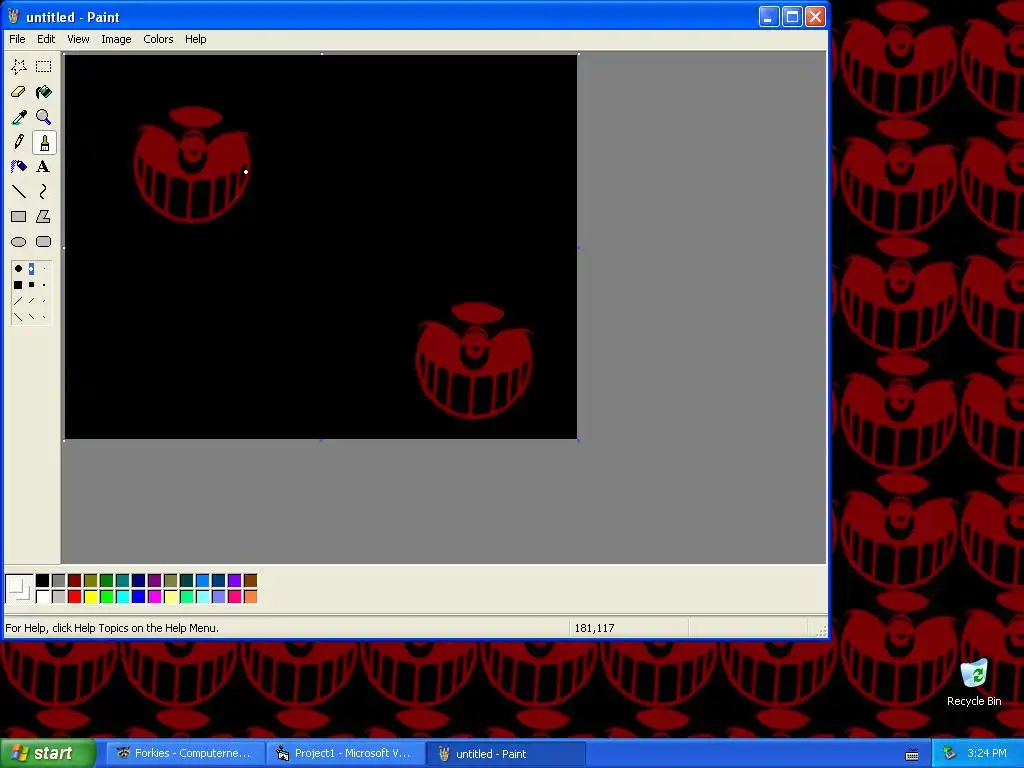Viewport: 1024px width, 768px height.
Task: Open the Image menu
Action: [x=116, y=39]
